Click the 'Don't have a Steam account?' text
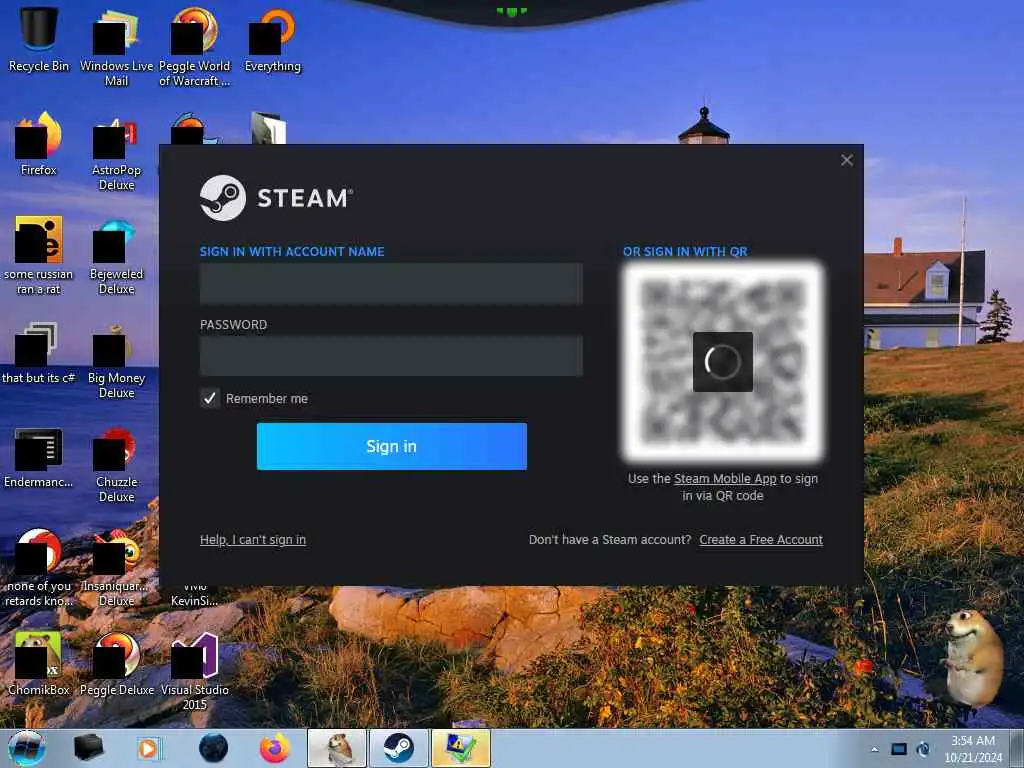Screen dimensions: 1024x768 [610, 539]
